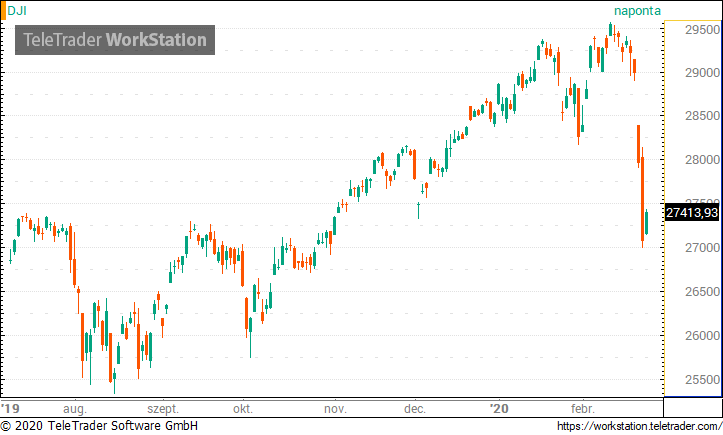The width and height of the screenshot is (723, 435).
Task: Click the 28000 price axis label
Action: pyautogui.click(x=702, y=160)
